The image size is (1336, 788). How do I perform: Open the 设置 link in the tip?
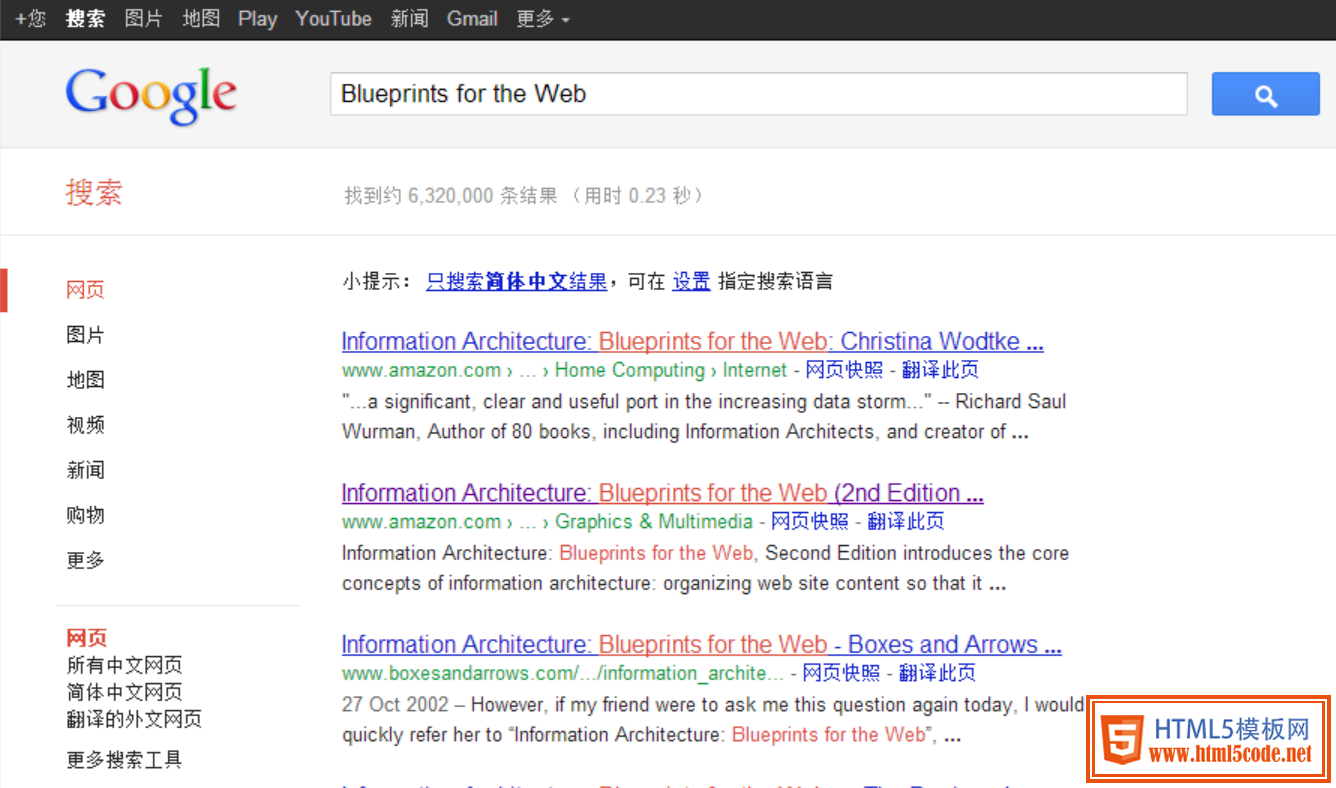tap(691, 282)
